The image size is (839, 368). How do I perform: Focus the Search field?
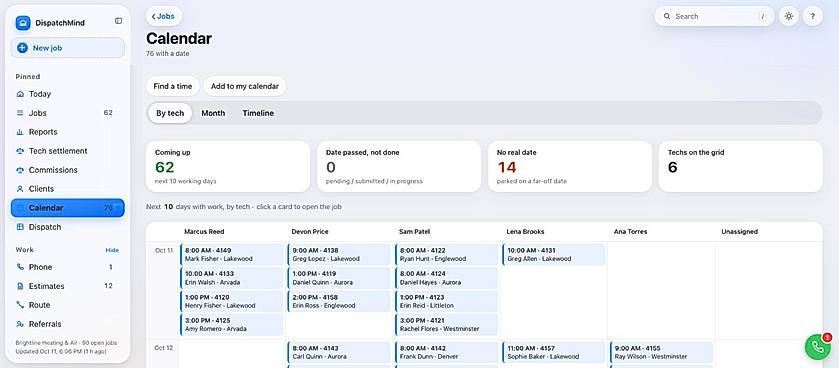point(714,16)
